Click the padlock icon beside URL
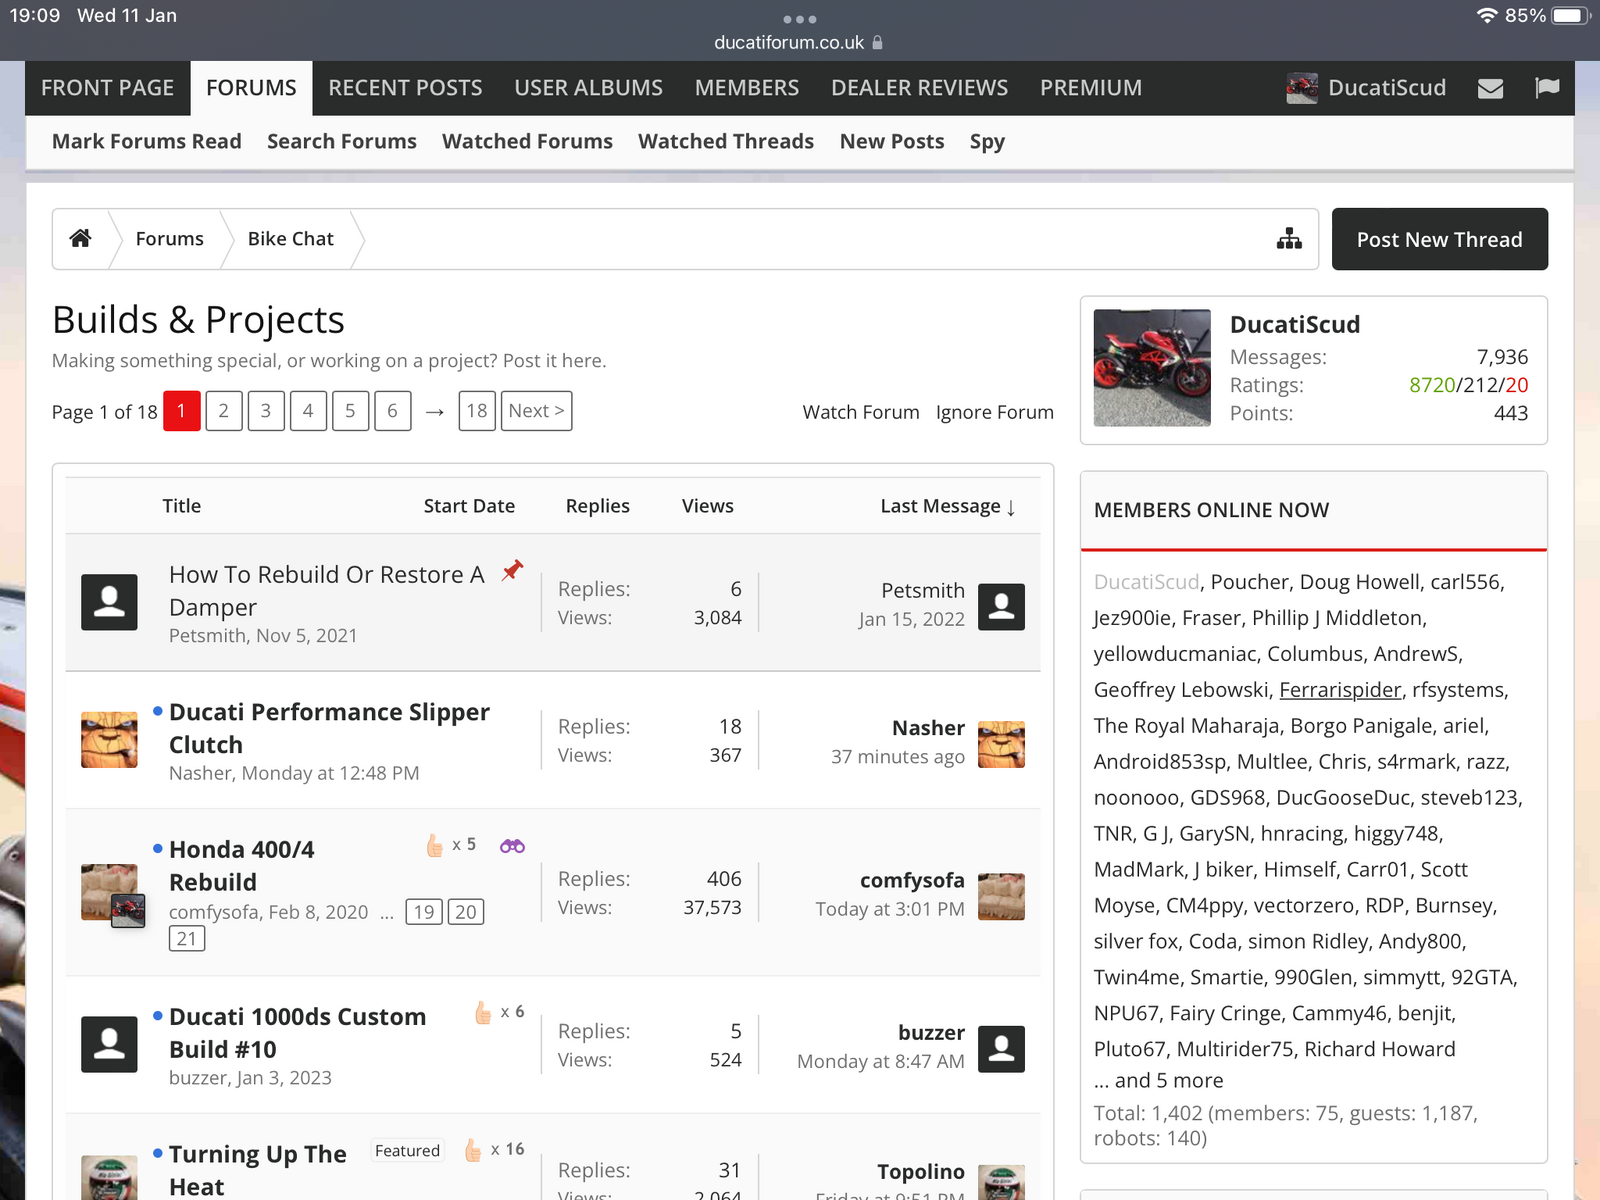Image resolution: width=1600 pixels, height=1200 pixels. 878,43
